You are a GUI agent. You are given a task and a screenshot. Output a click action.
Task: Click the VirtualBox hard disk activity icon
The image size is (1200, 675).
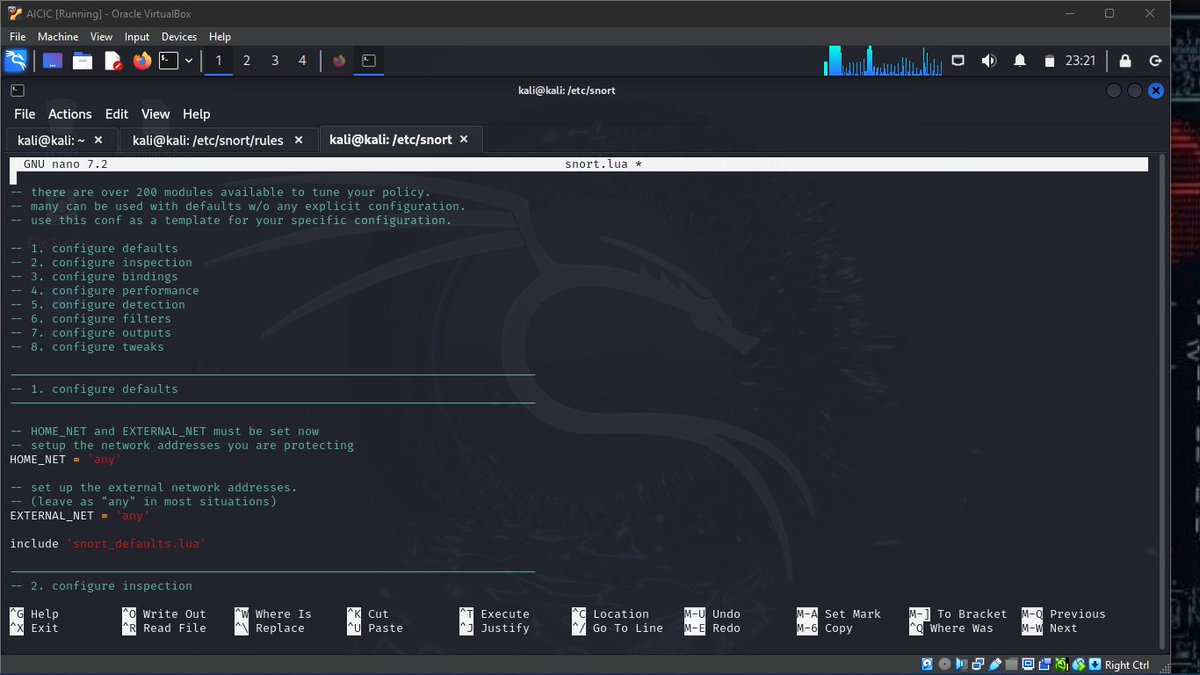(927, 665)
